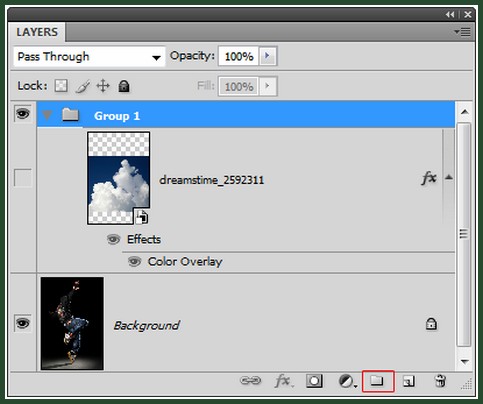Collapse panel to icons double arrow
The width and height of the screenshot is (483, 404).
pos(450,14)
